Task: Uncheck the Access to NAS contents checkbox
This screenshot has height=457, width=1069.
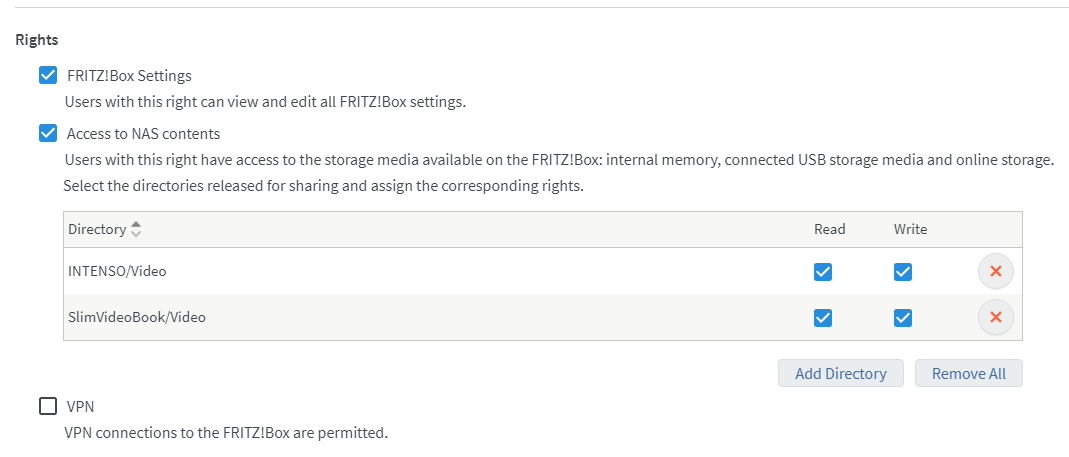Action: (47, 132)
